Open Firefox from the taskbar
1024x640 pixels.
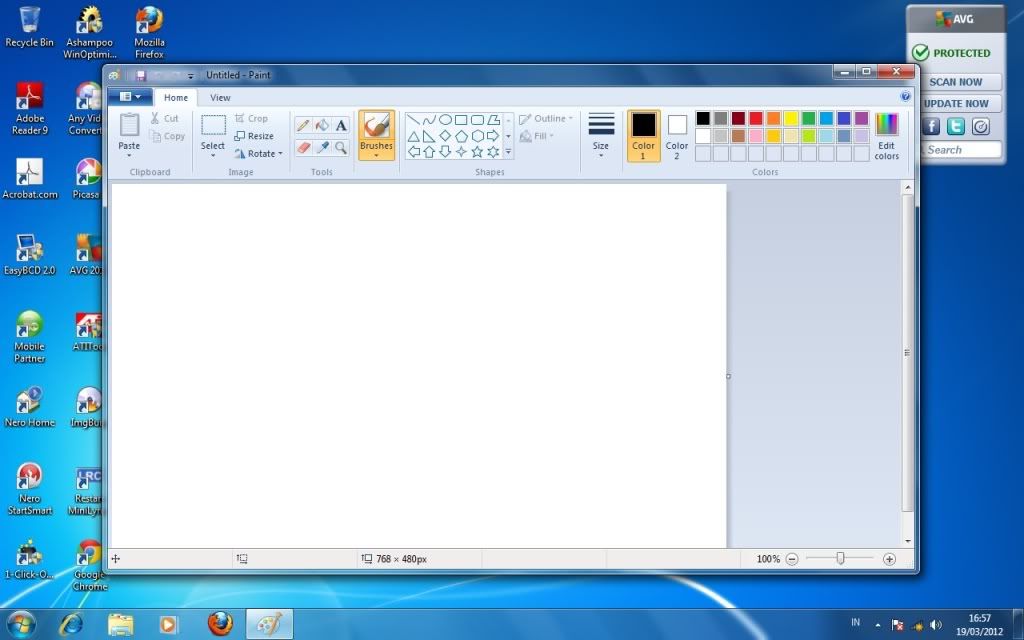click(x=220, y=624)
